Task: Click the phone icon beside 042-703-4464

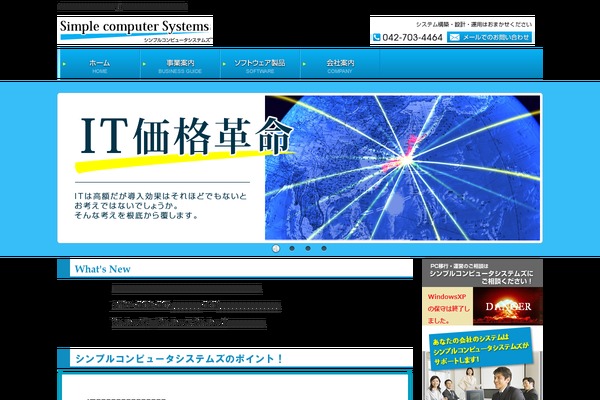Action: coord(377,37)
